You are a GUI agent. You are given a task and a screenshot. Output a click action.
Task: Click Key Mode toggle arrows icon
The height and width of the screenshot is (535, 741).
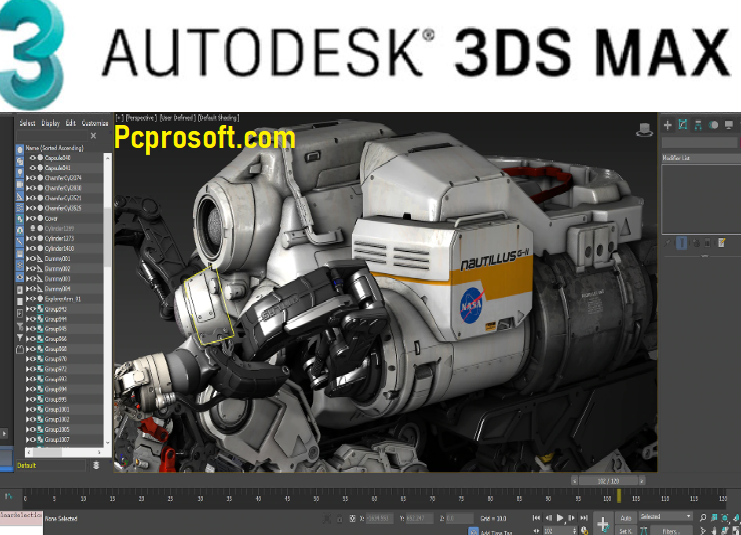coord(538,531)
